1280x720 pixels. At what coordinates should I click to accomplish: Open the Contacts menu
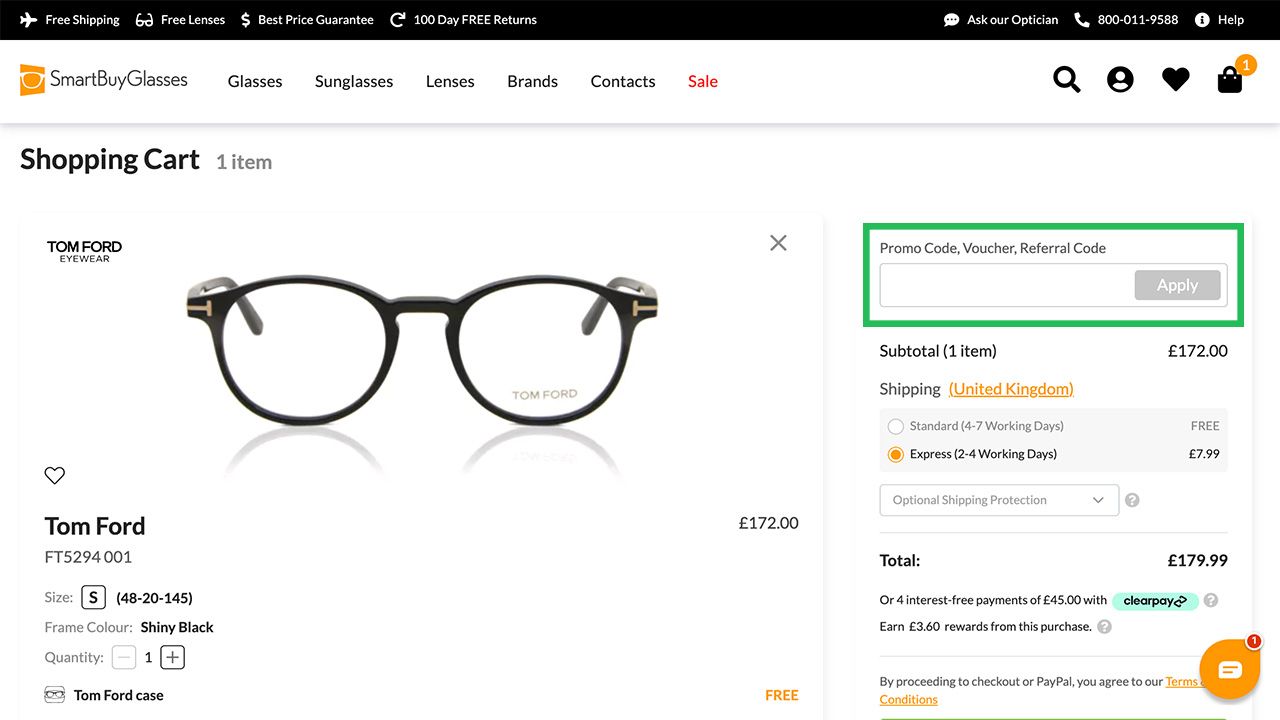623,81
